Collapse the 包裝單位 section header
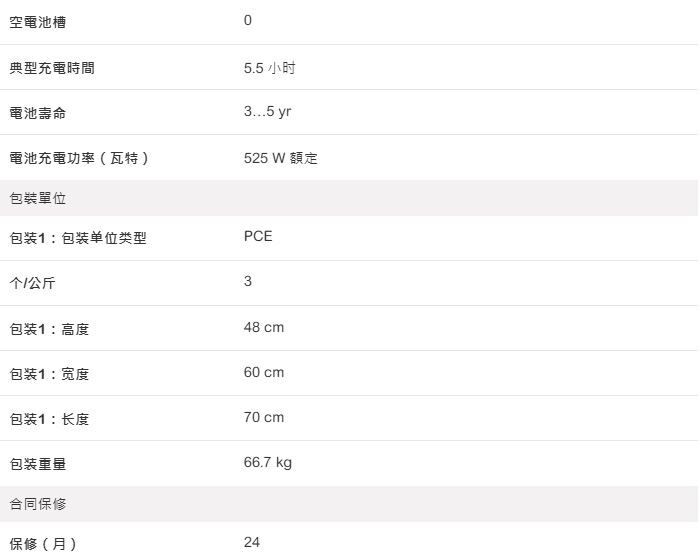The width and height of the screenshot is (700, 555). tap(38, 198)
